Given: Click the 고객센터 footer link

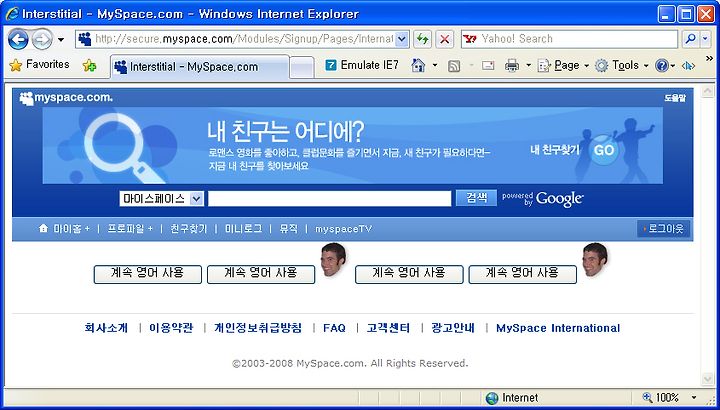Looking at the screenshot, I should pyautogui.click(x=388, y=328).
